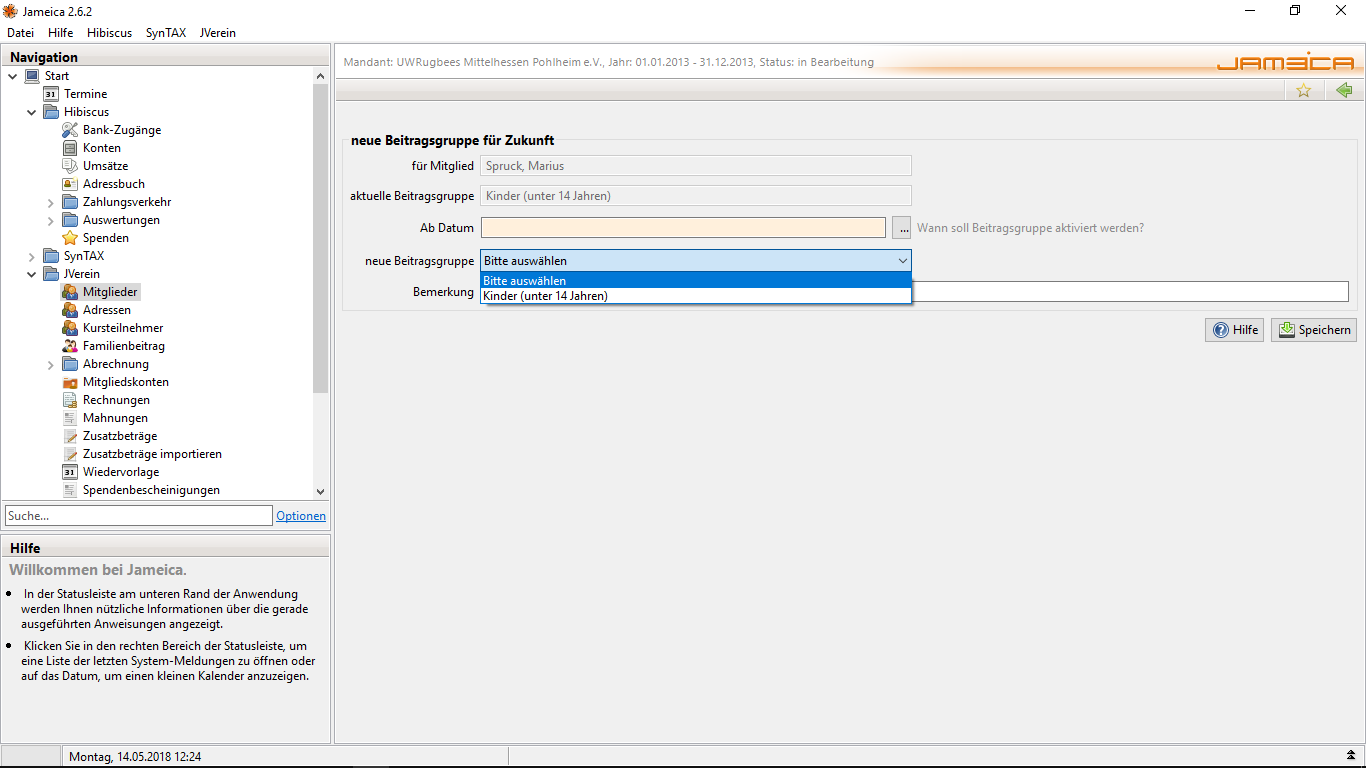This screenshot has height=768, width=1366.
Task: Collapse the JVerein tree node
Action: click(32, 274)
